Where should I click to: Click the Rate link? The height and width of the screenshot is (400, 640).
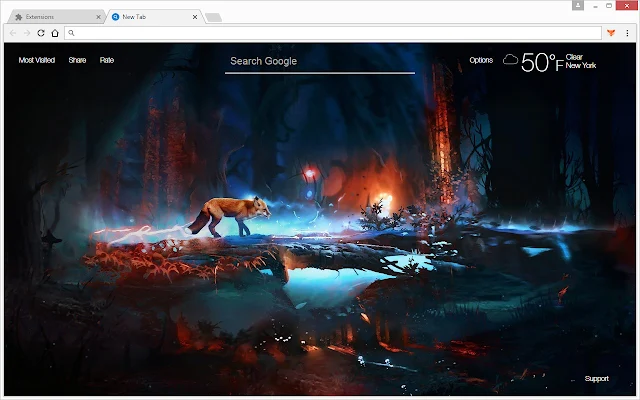click(x=107, y=60)
